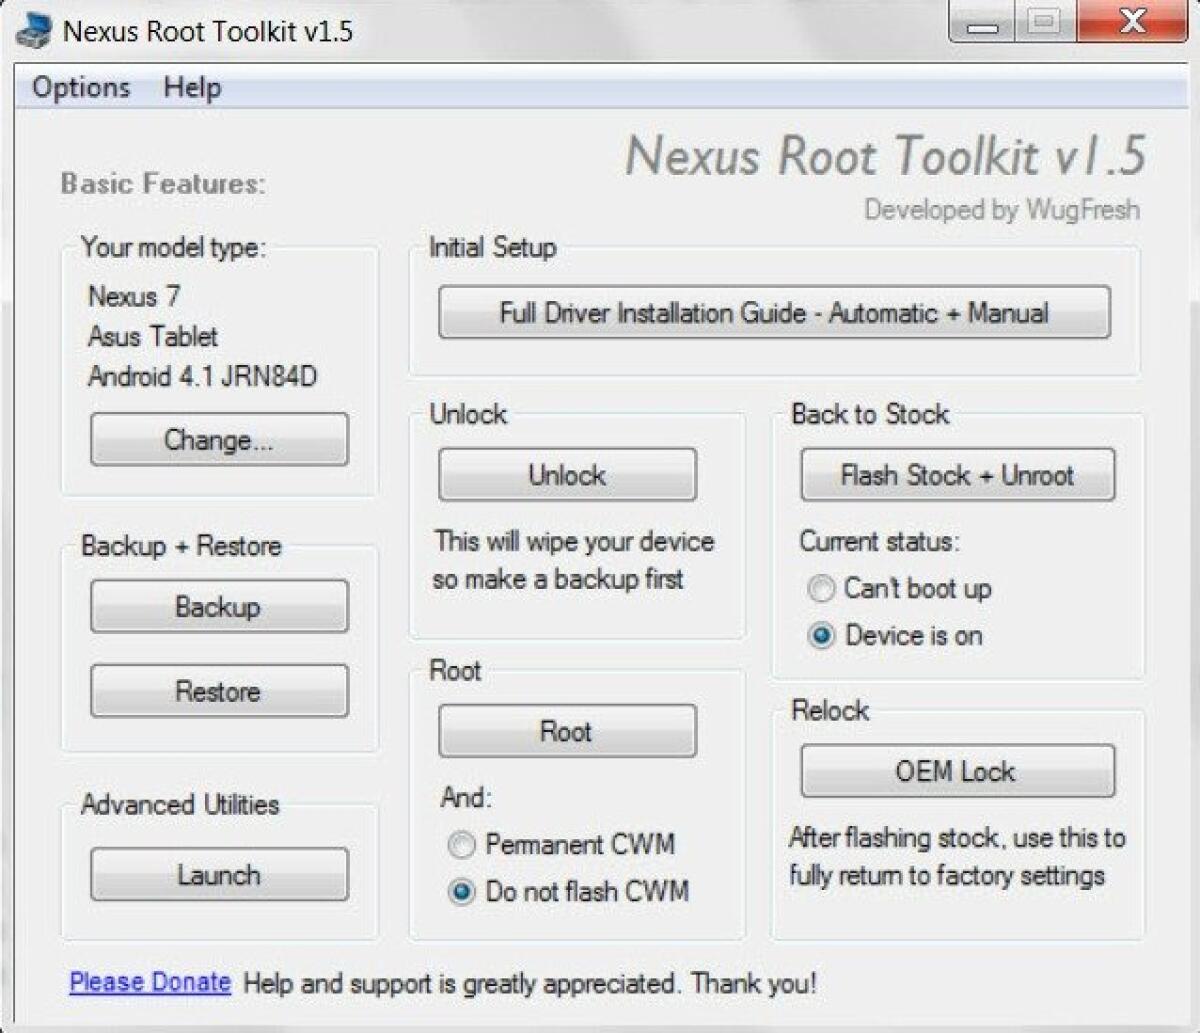Open the Help menu

(190, 87)
